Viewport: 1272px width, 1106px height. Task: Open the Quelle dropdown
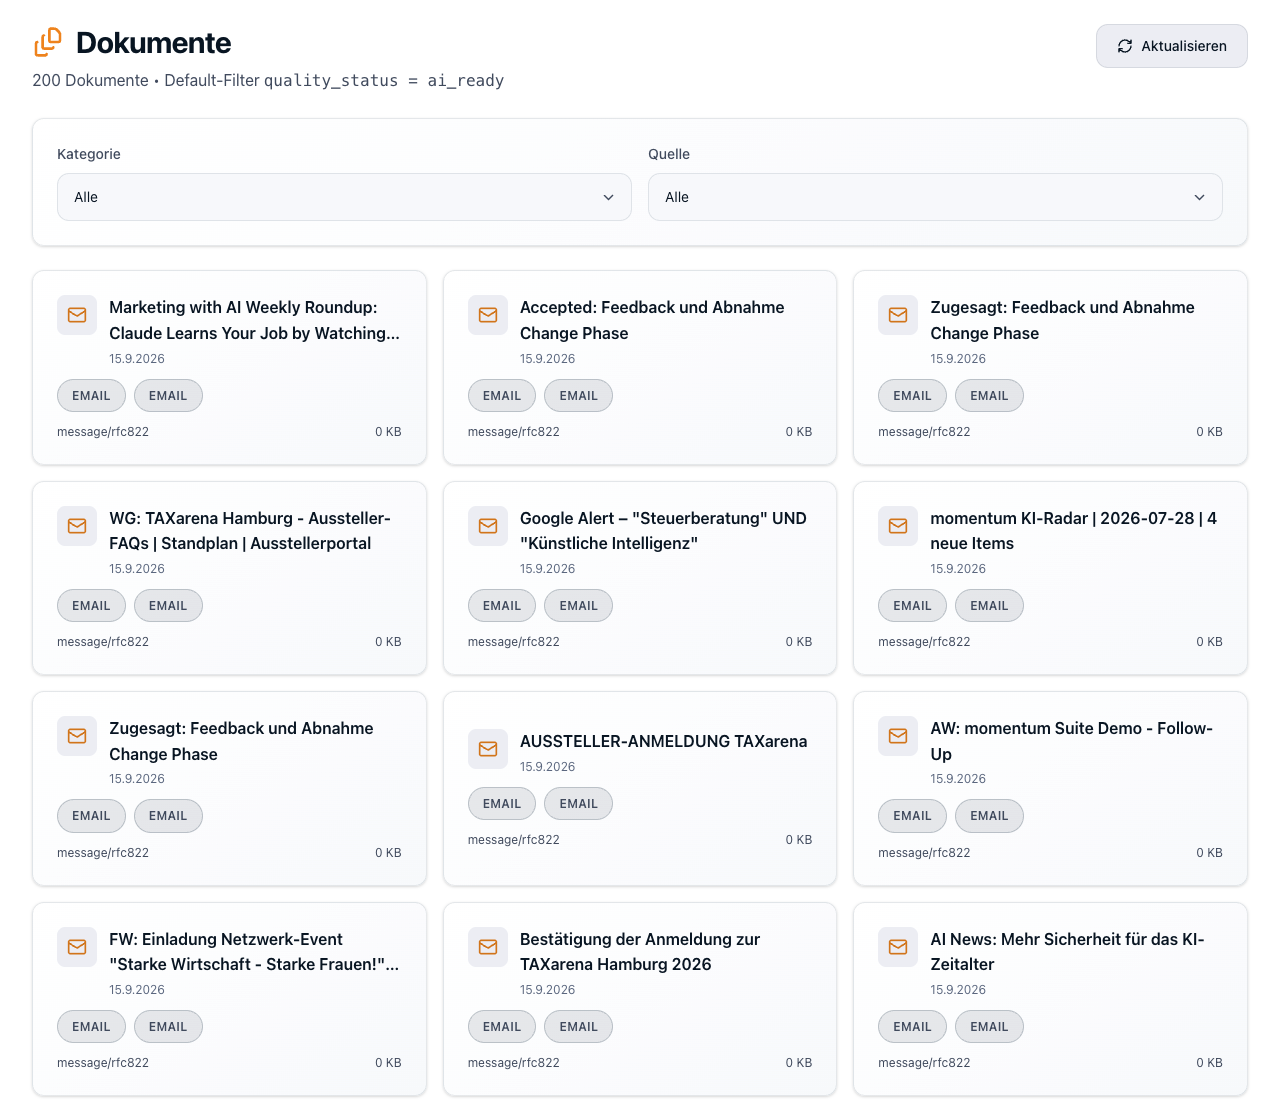click(x=935, y=197)
